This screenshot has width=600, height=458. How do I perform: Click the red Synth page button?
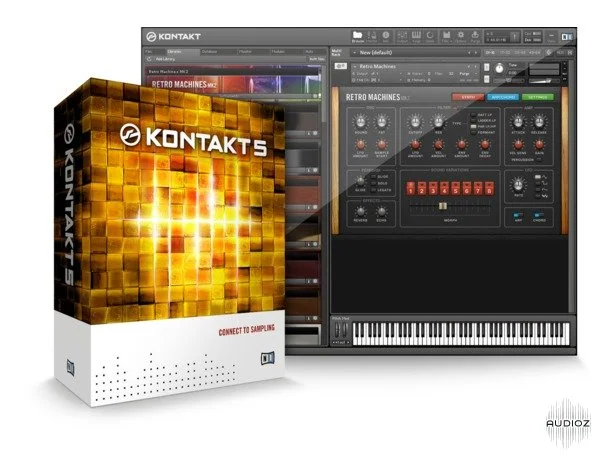pos(468,97)
